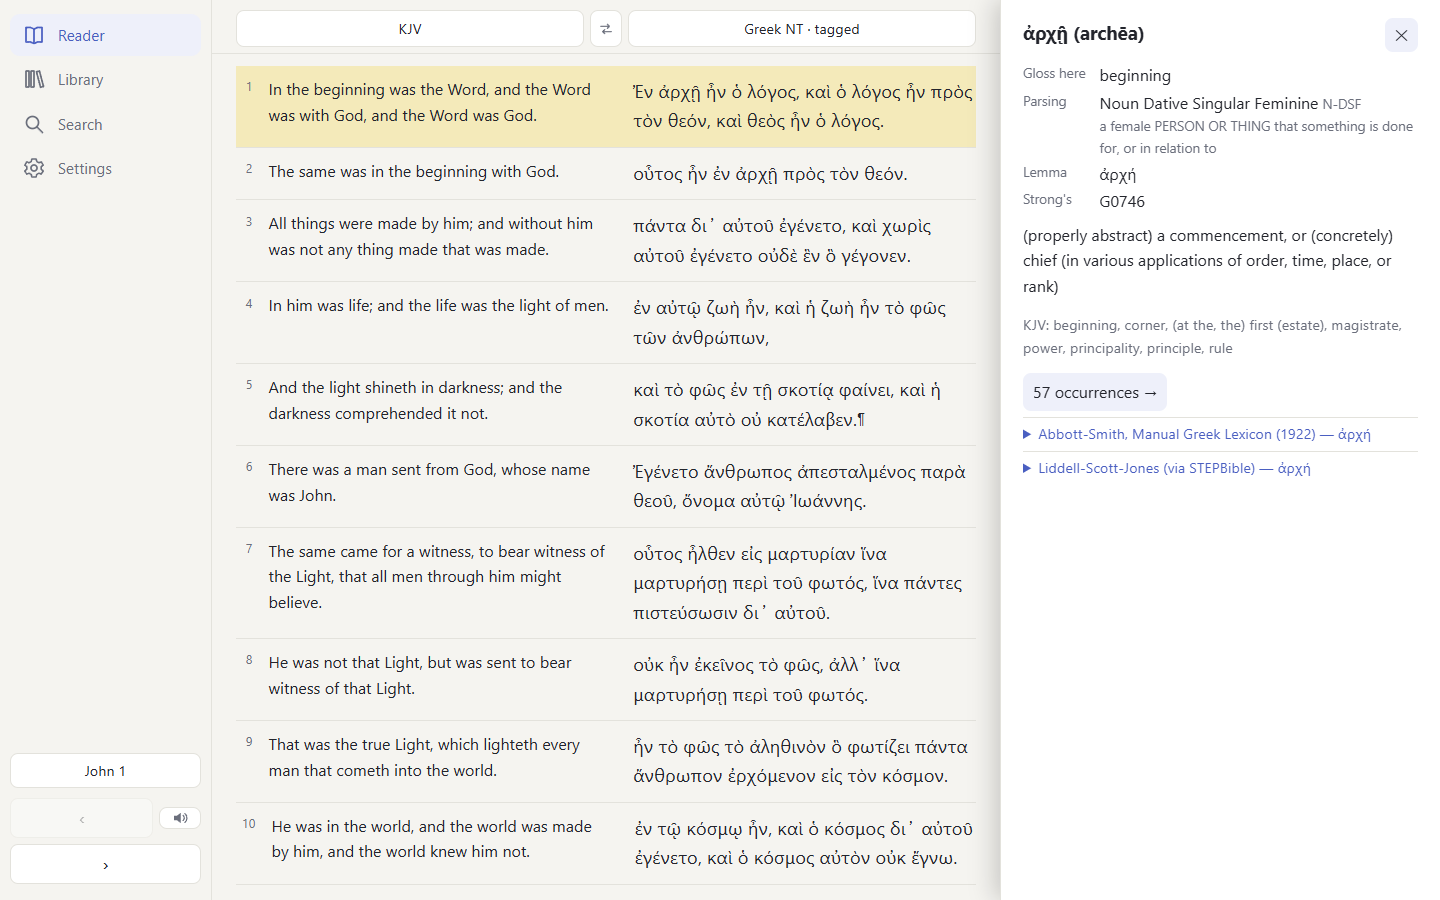This screenshot has height=900, width=1440.
Task: Click verse number 1 marker
Action: click(x=249, y=87)
